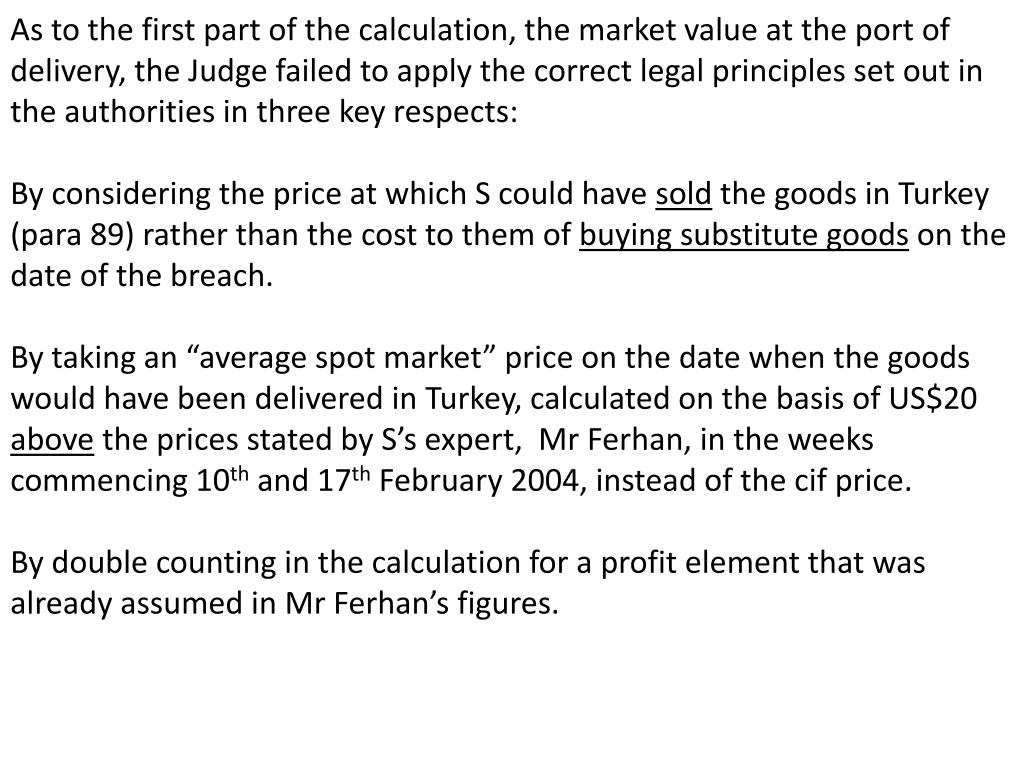
Task: Click the underlined word "sold"
Action: click(683, 194)
